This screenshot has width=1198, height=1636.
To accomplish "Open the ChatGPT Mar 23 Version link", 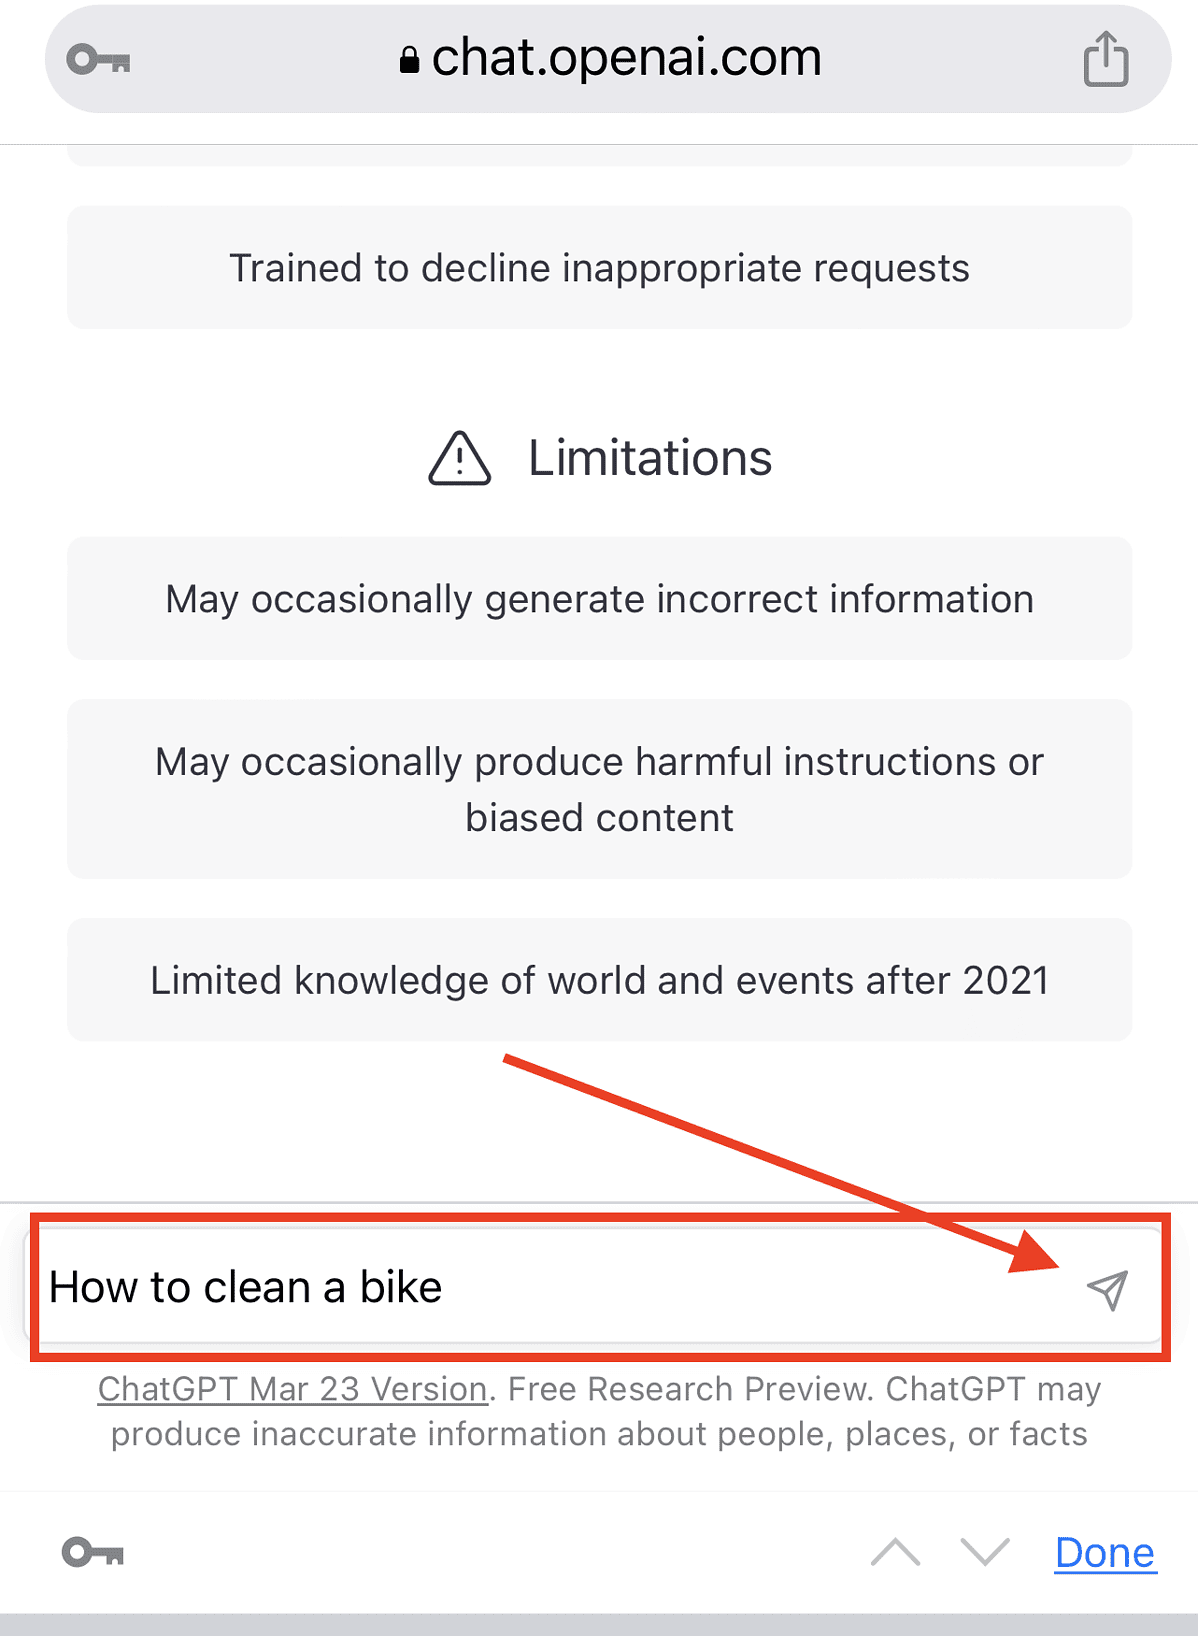I will (x=292, y=1389).
